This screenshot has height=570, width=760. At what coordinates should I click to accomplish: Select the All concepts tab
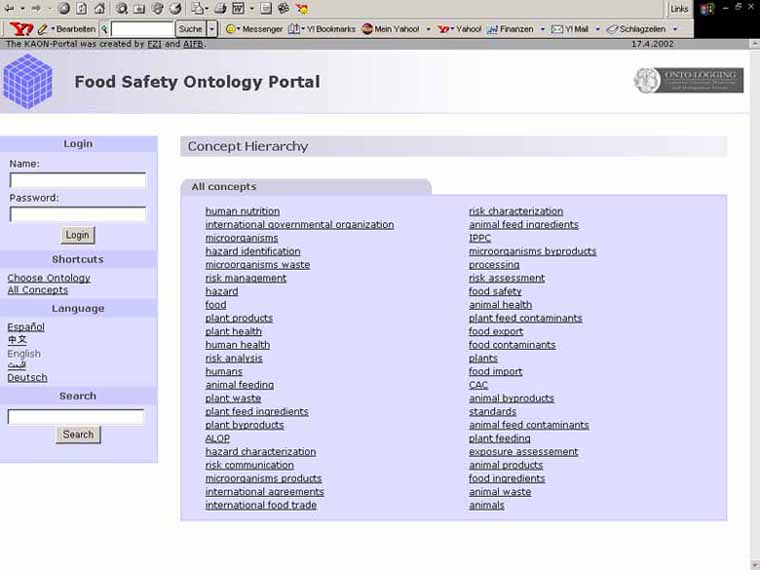click(224, 187)
